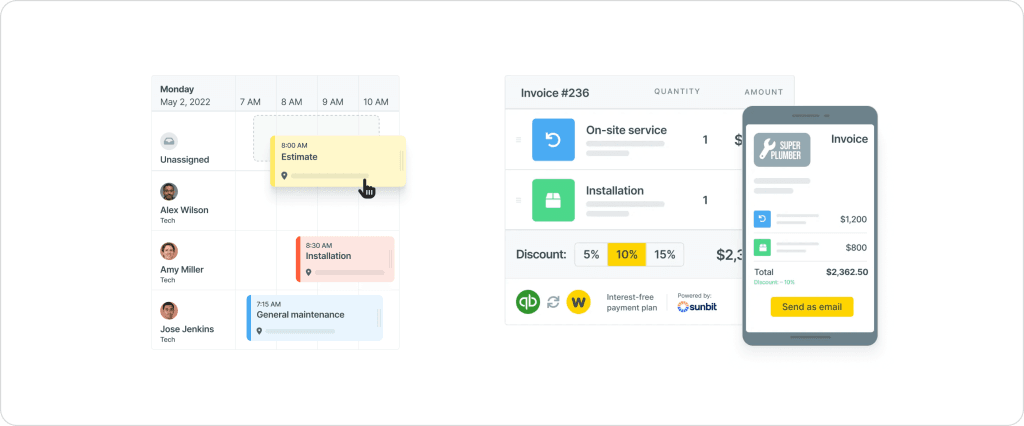
Task: Open the 8:30 AM Installation job card
Action: [x=345, y=259]
